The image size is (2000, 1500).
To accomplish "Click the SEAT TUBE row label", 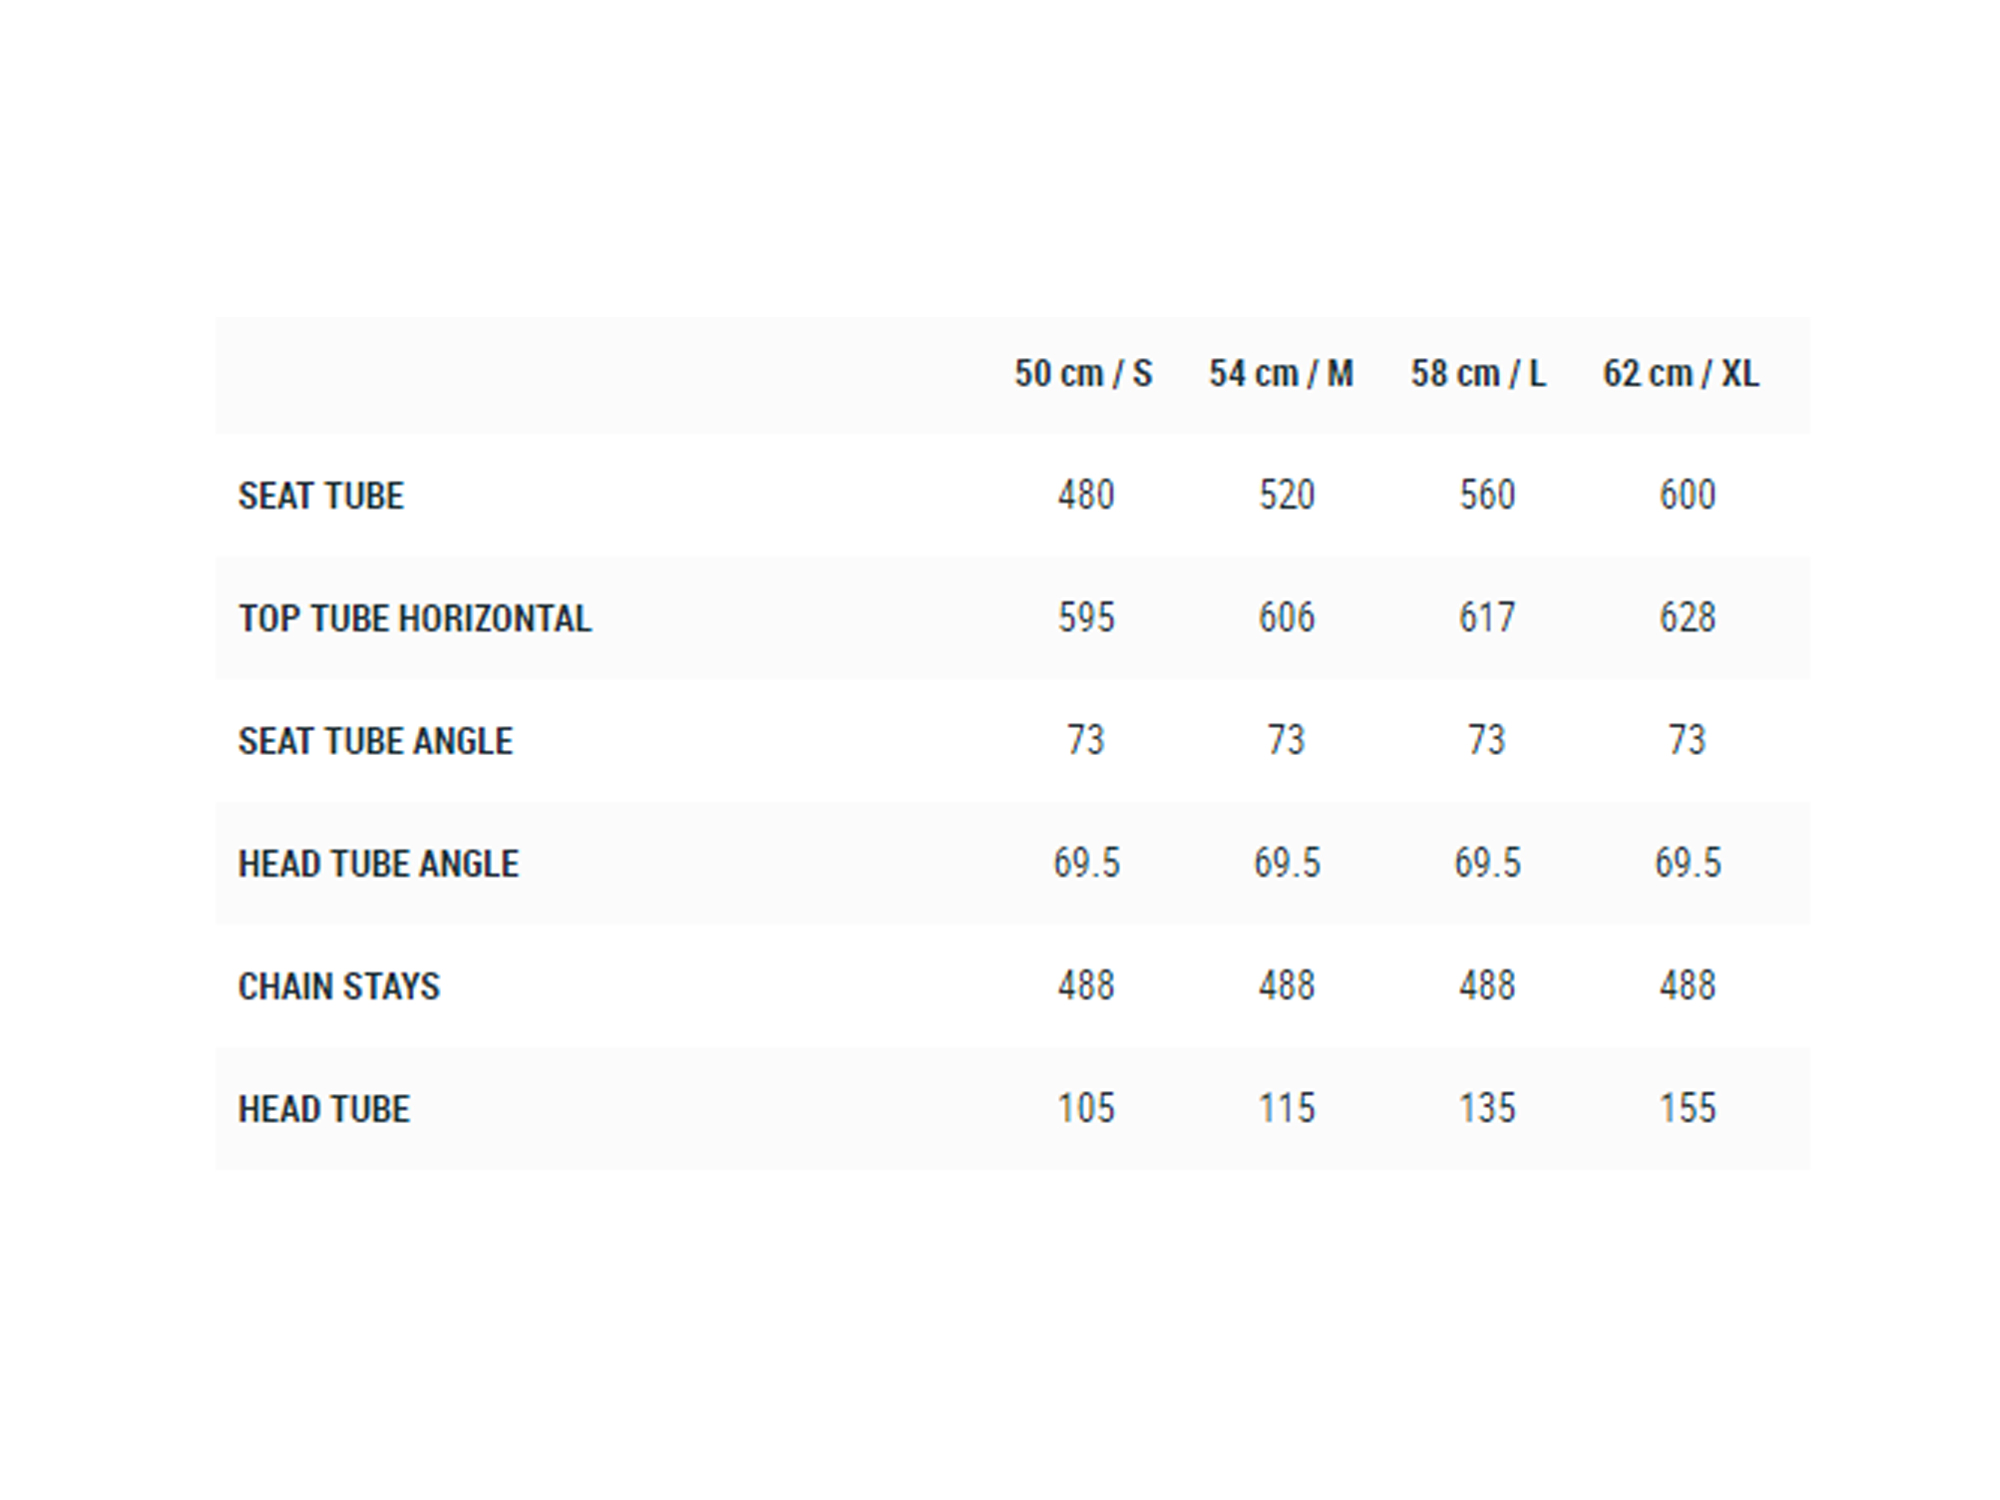I will (321, 496).
